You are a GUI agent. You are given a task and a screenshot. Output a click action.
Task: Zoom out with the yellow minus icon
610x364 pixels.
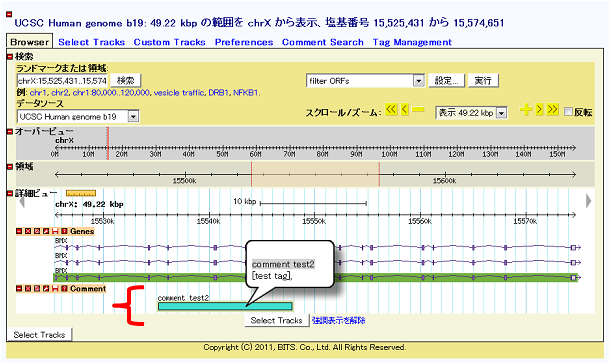click(x=418, y=110)
